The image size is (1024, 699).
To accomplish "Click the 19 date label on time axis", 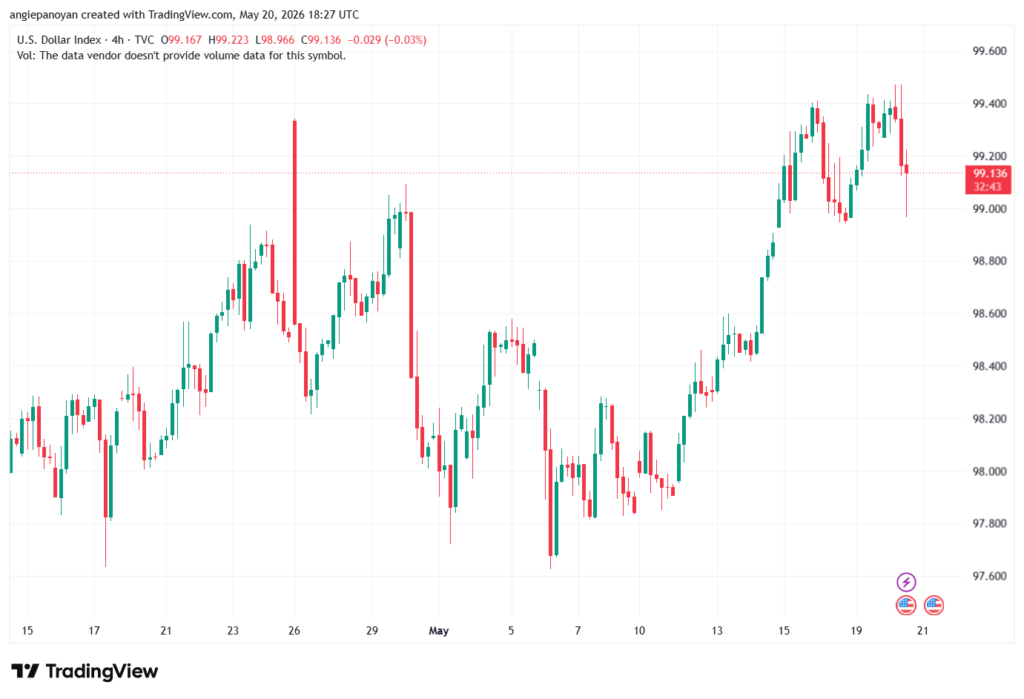I will pos(856,630).
